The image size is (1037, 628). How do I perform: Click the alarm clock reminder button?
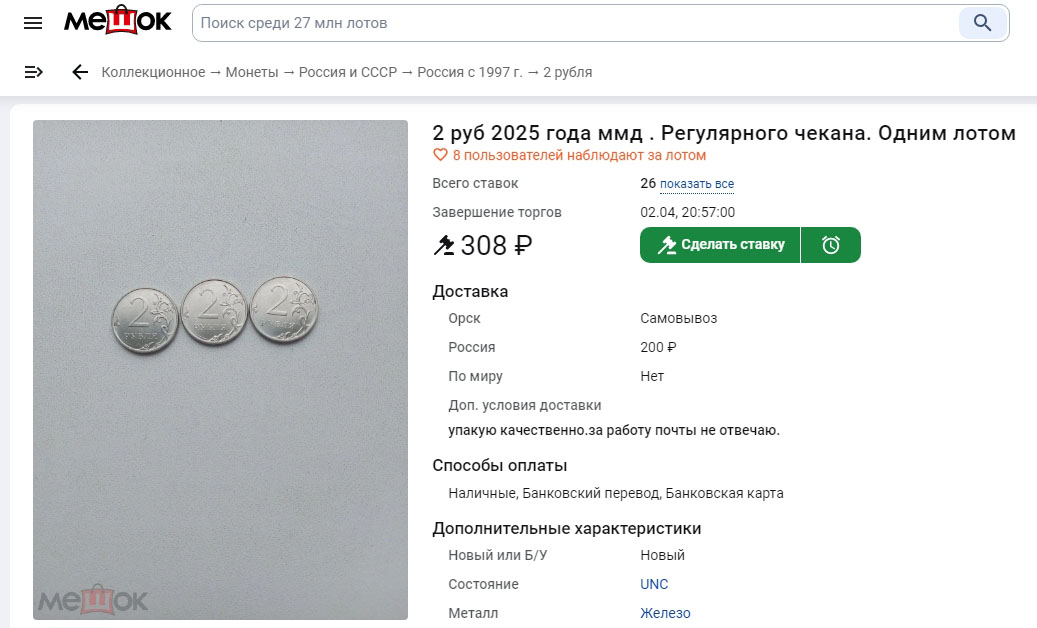point(831,245)
